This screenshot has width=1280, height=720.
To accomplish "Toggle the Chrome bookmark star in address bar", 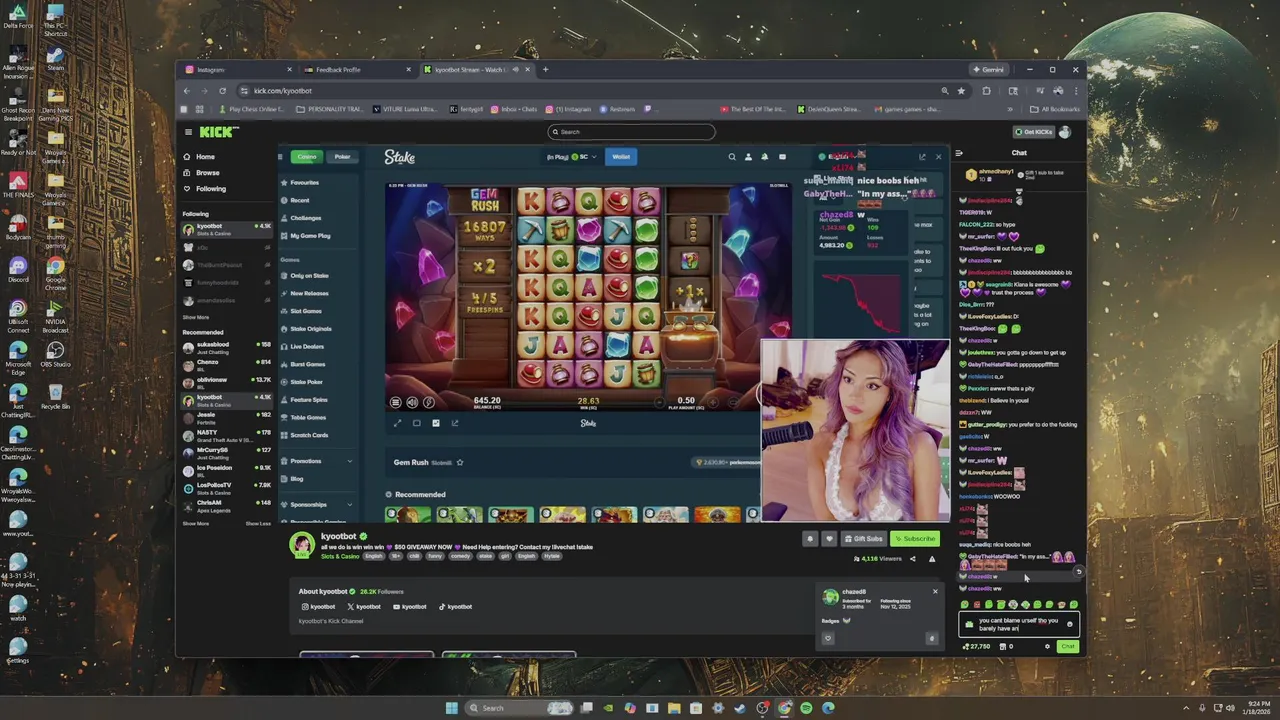I will tap(961, 91).
